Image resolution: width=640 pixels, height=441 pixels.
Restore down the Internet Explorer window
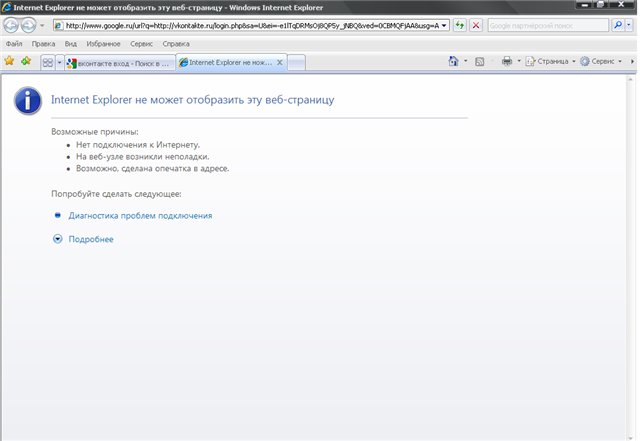point(601,5)
